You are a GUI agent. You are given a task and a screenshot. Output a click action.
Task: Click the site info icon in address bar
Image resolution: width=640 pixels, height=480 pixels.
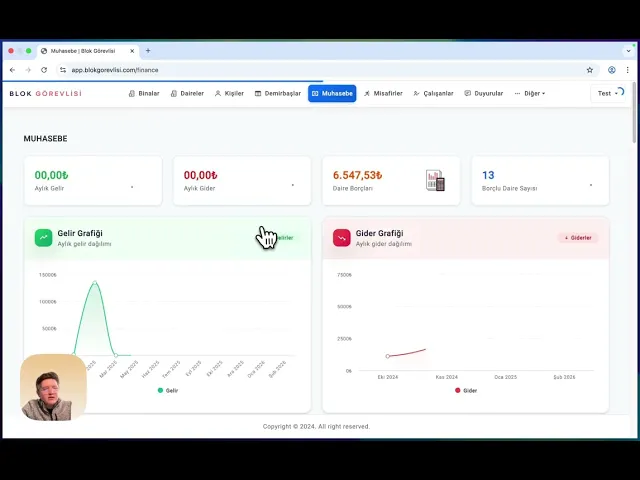click(x=63, y=70)
